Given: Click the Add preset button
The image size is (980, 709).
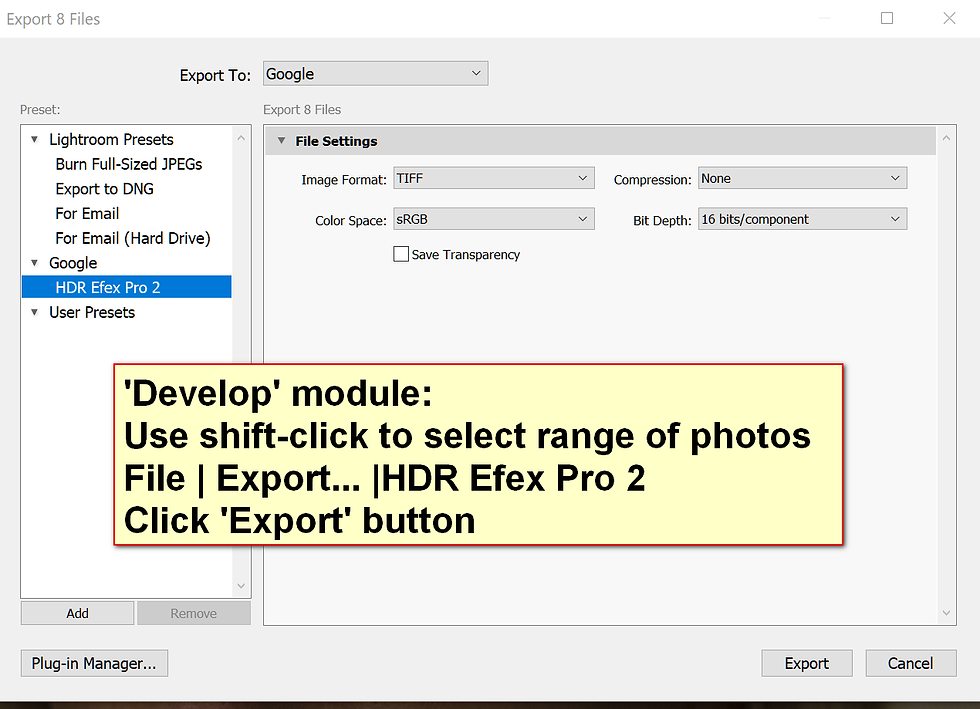Looking at the screenshot, I should [78, 613].
